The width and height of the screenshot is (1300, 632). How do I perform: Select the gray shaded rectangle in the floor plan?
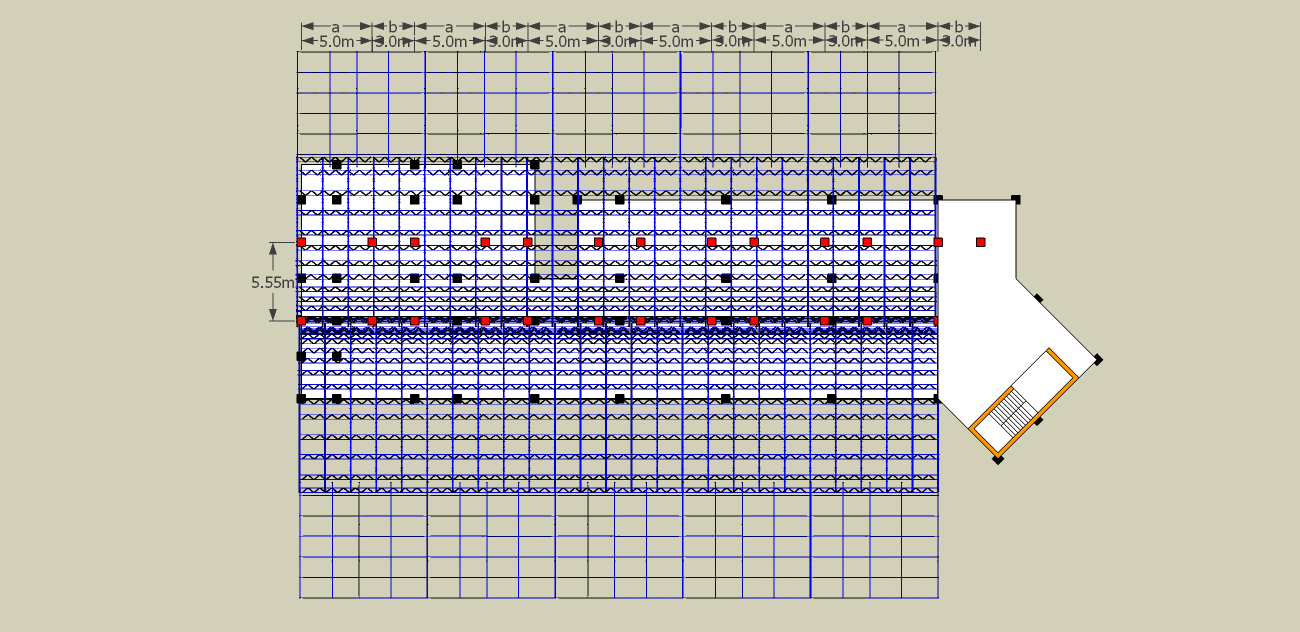click(556, 239)
